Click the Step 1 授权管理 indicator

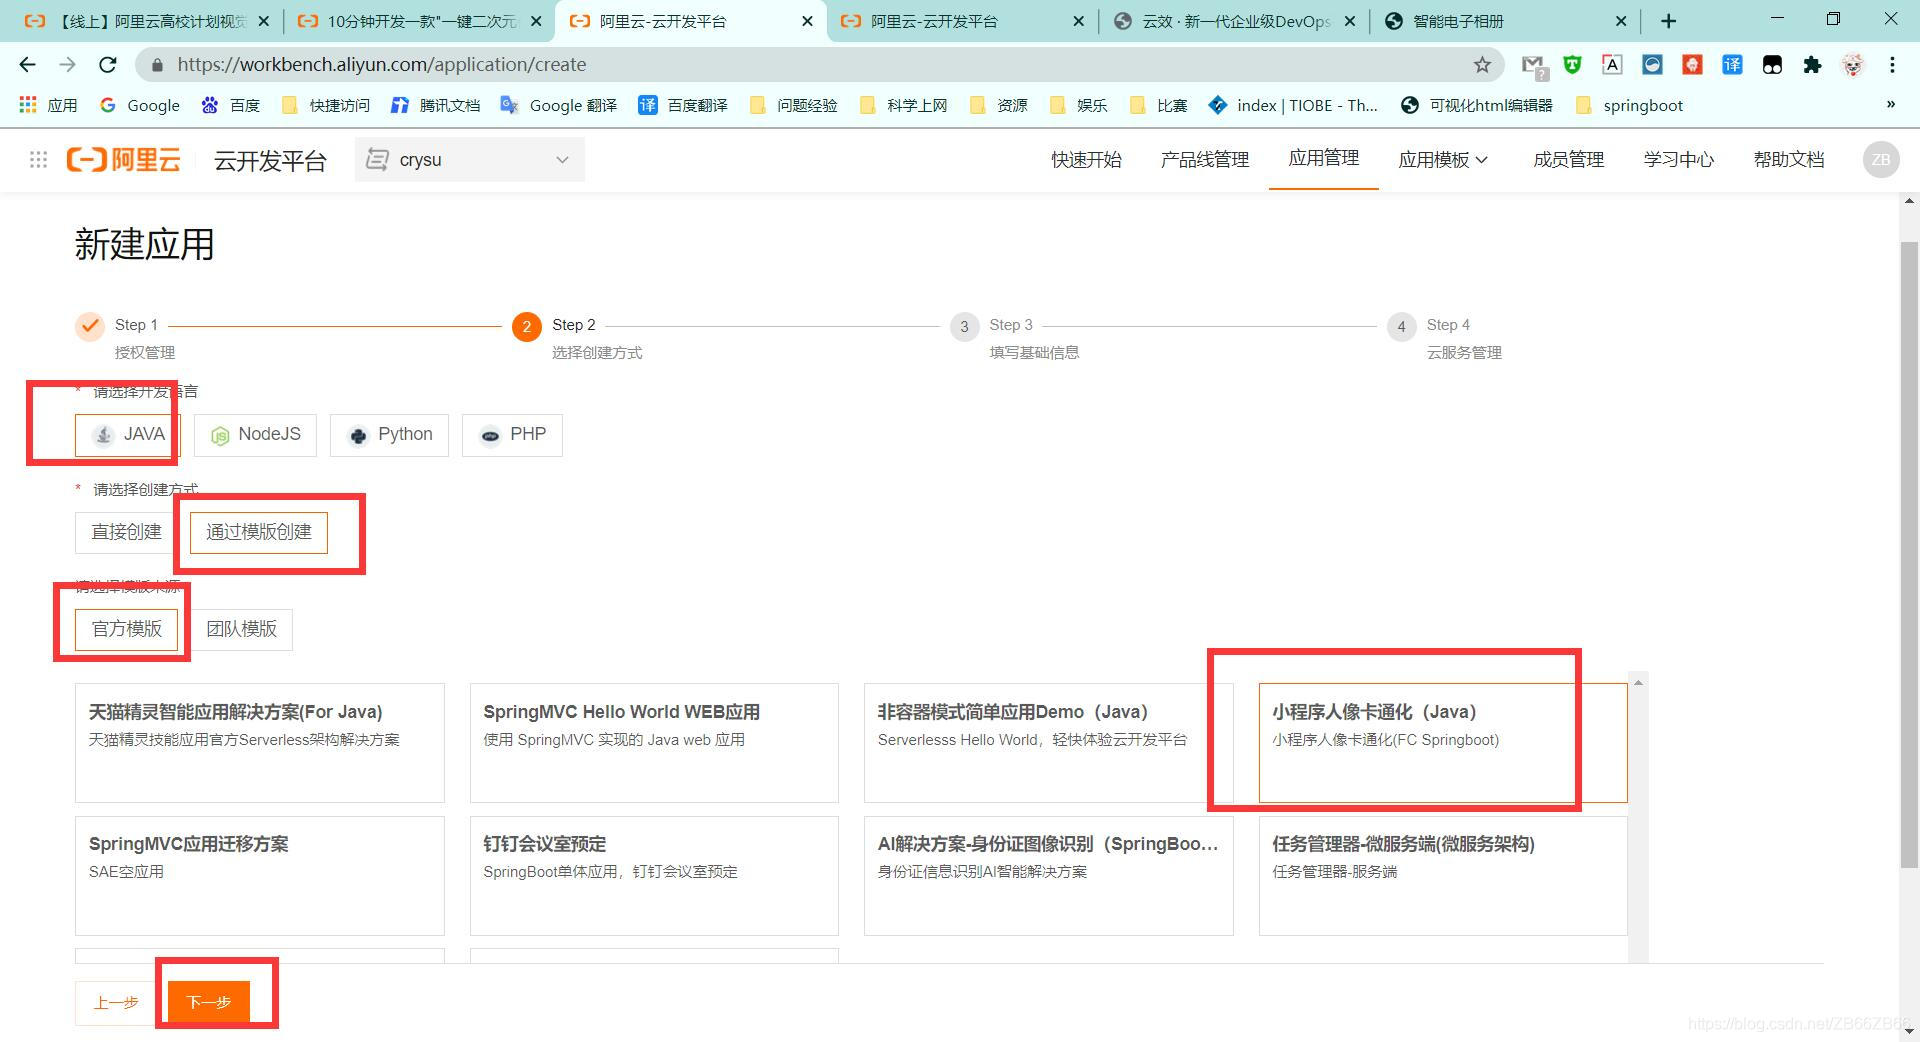[127, 338]
